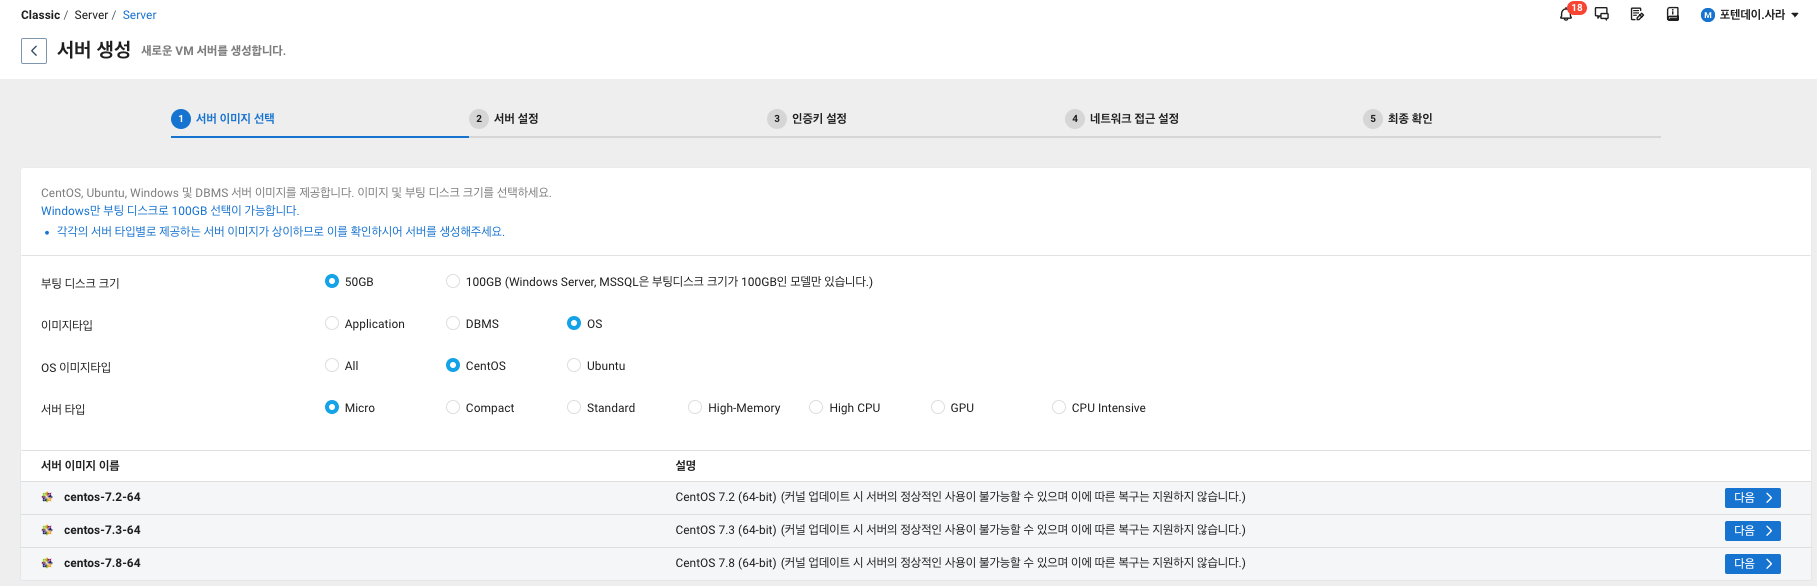This screenshot has height=586, width=1817.
Task: Click the centos-7.3-64 OS icon
Action: [47, 530]
